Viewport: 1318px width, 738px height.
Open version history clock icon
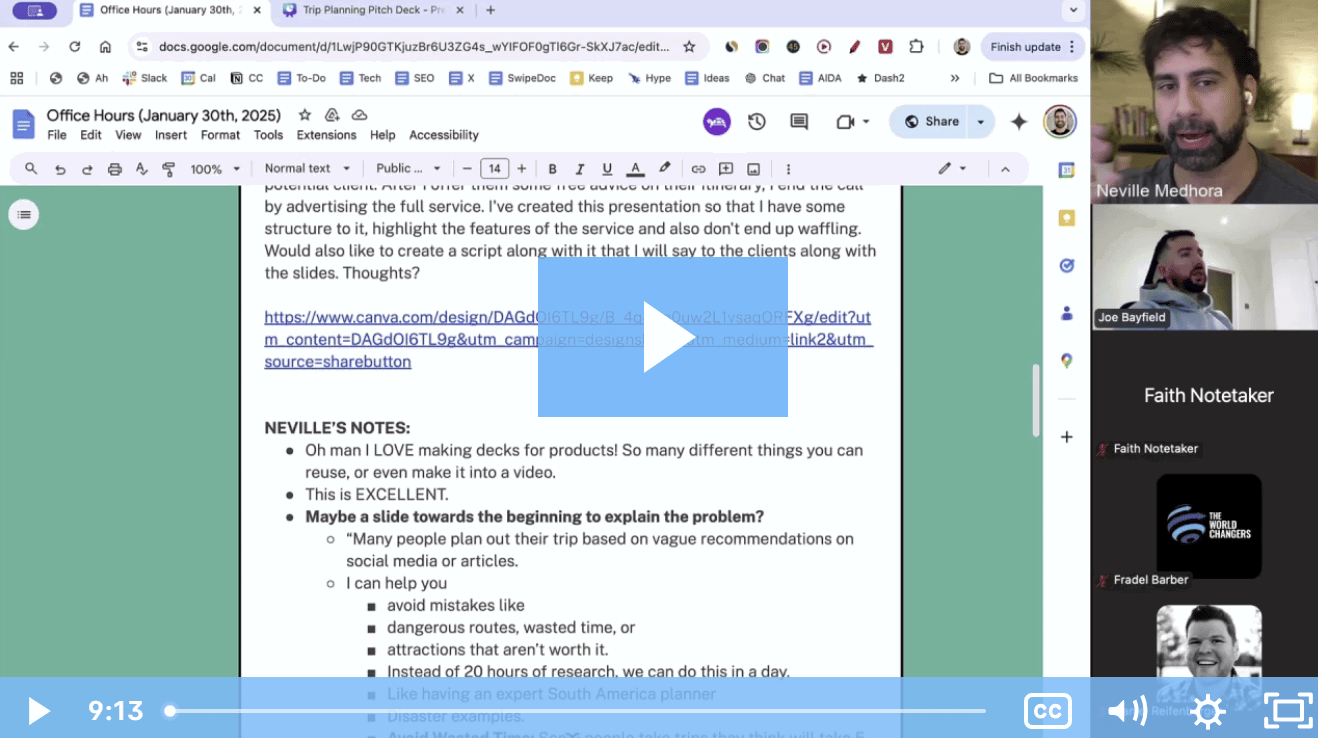757,122
